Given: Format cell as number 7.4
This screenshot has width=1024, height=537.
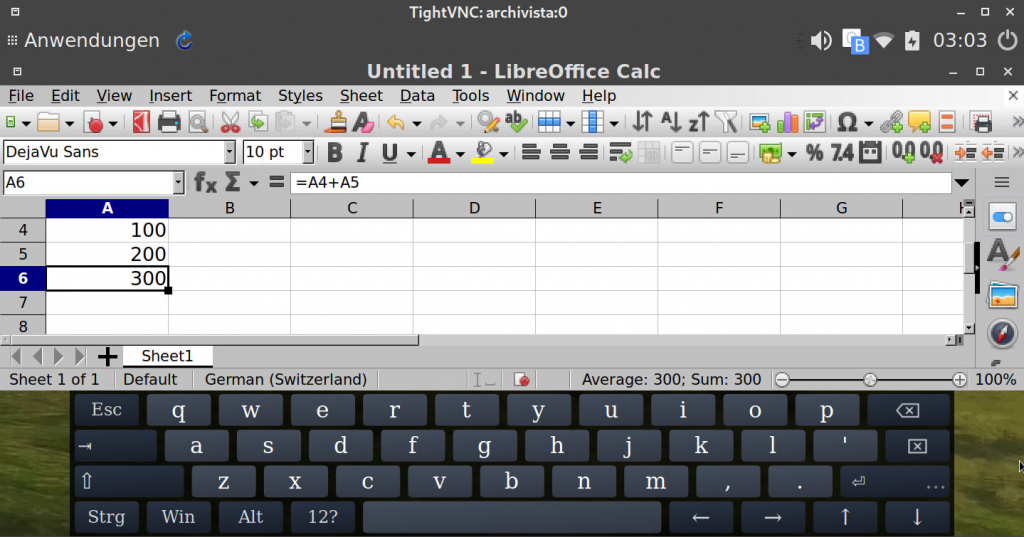Looking at the screenshot, I should [842, 153].
